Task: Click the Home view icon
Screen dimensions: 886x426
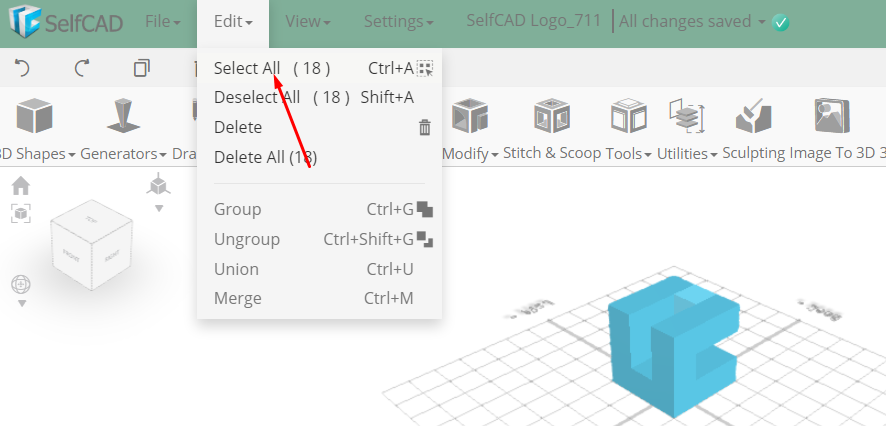Action: click(20, 186)
